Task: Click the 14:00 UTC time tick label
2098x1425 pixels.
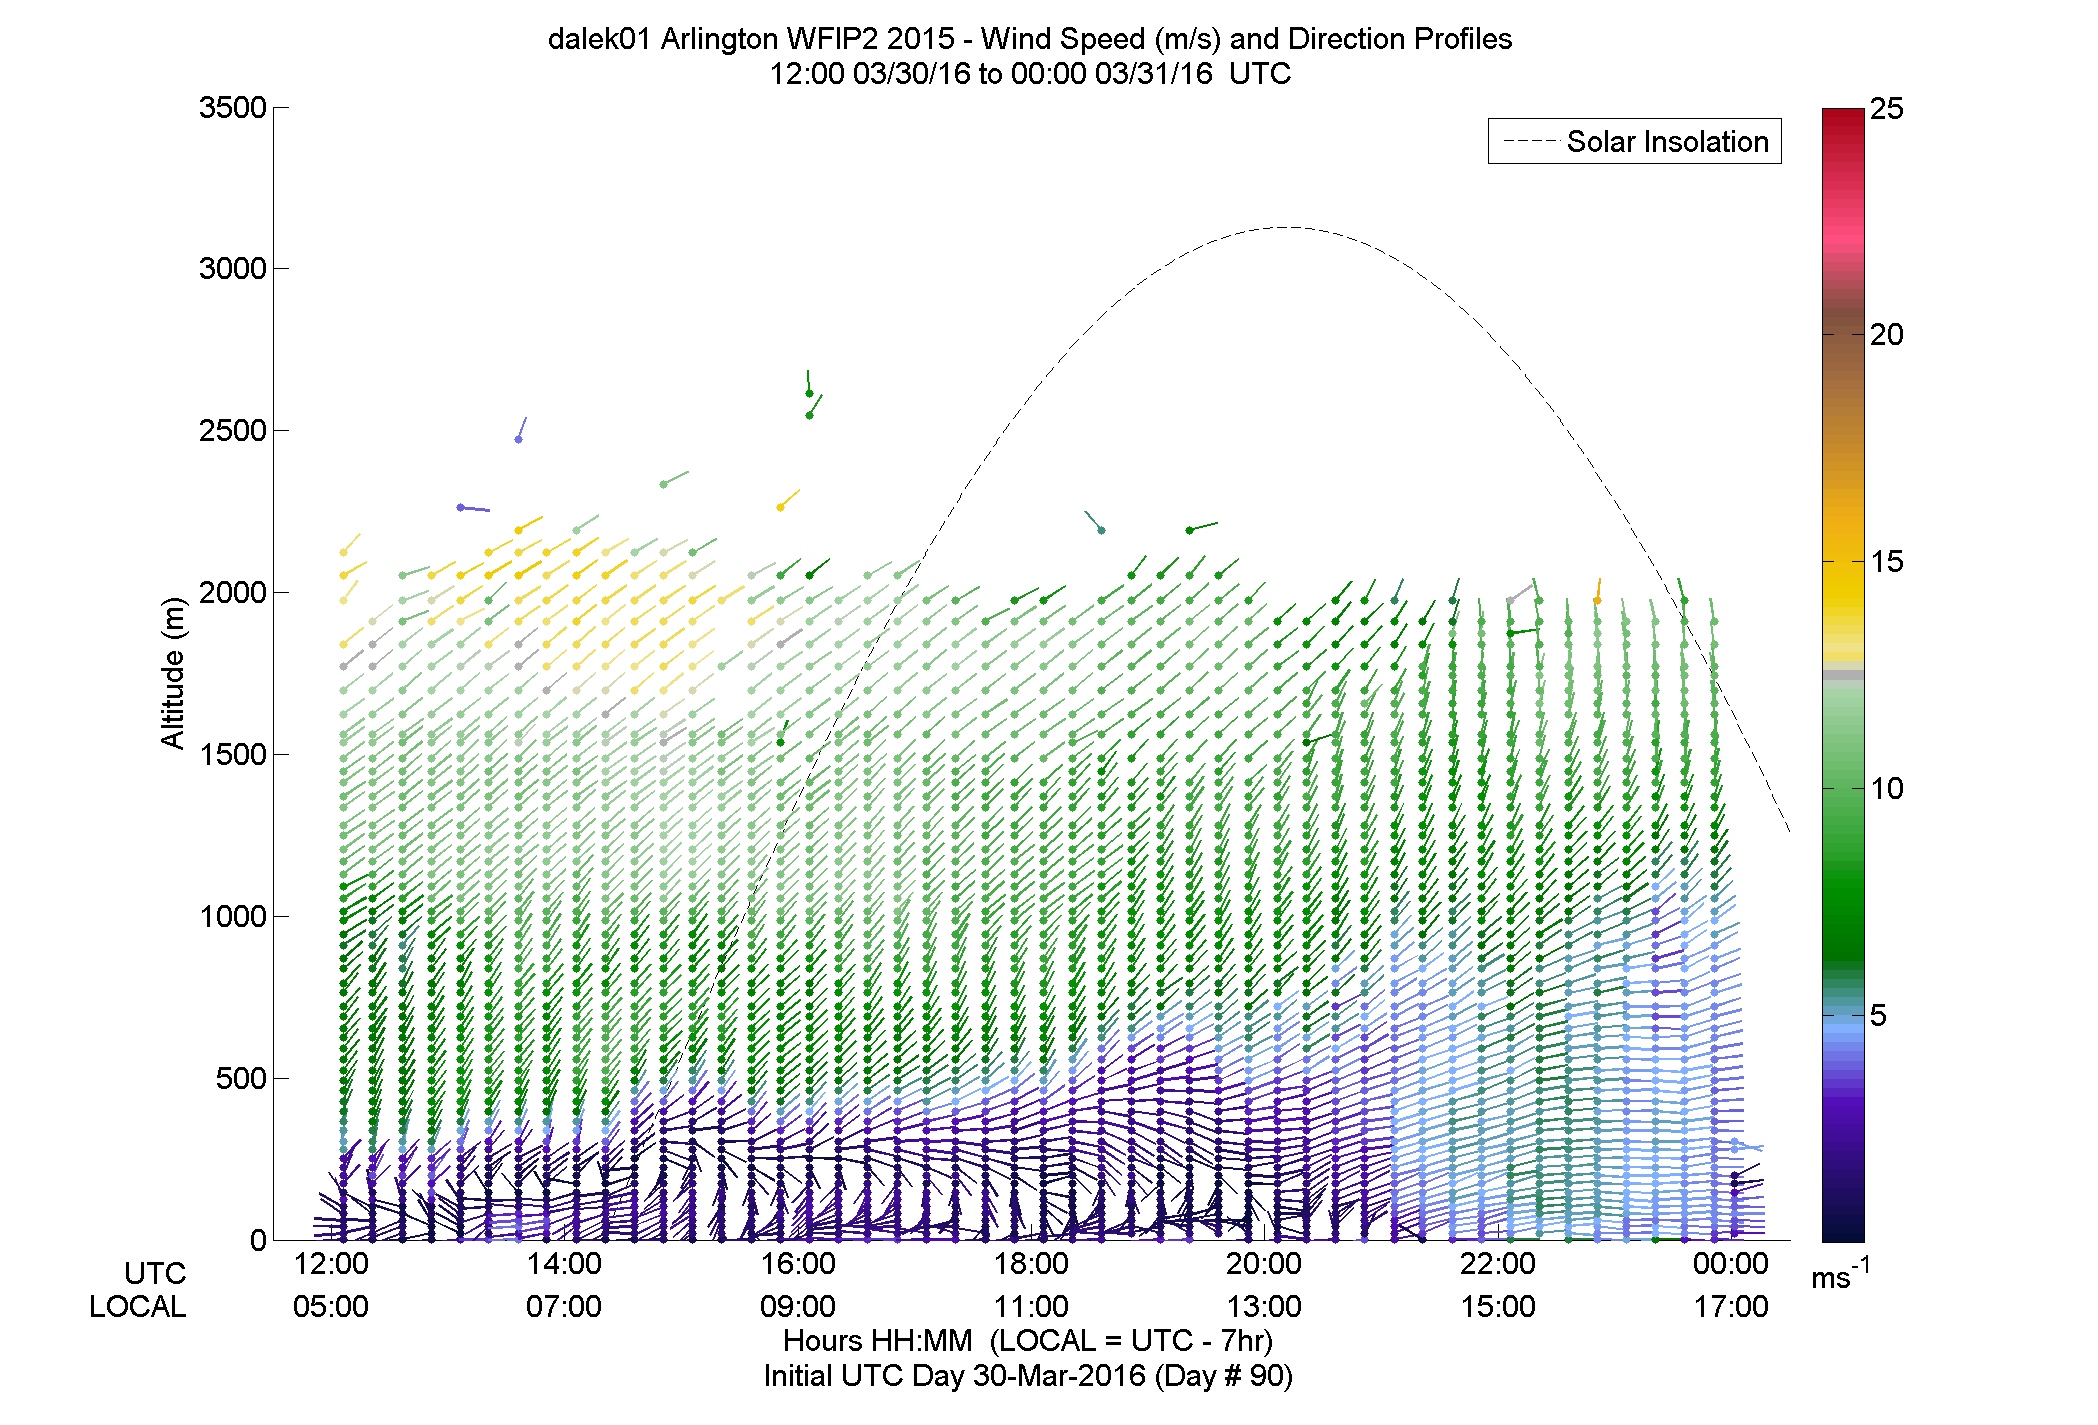Action: pos(564,1264)
